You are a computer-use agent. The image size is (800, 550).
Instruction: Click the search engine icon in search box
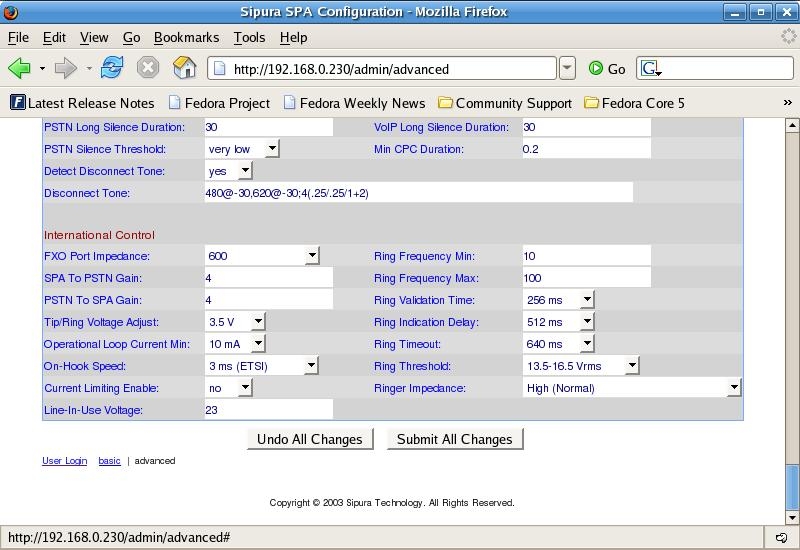point(651,68)
